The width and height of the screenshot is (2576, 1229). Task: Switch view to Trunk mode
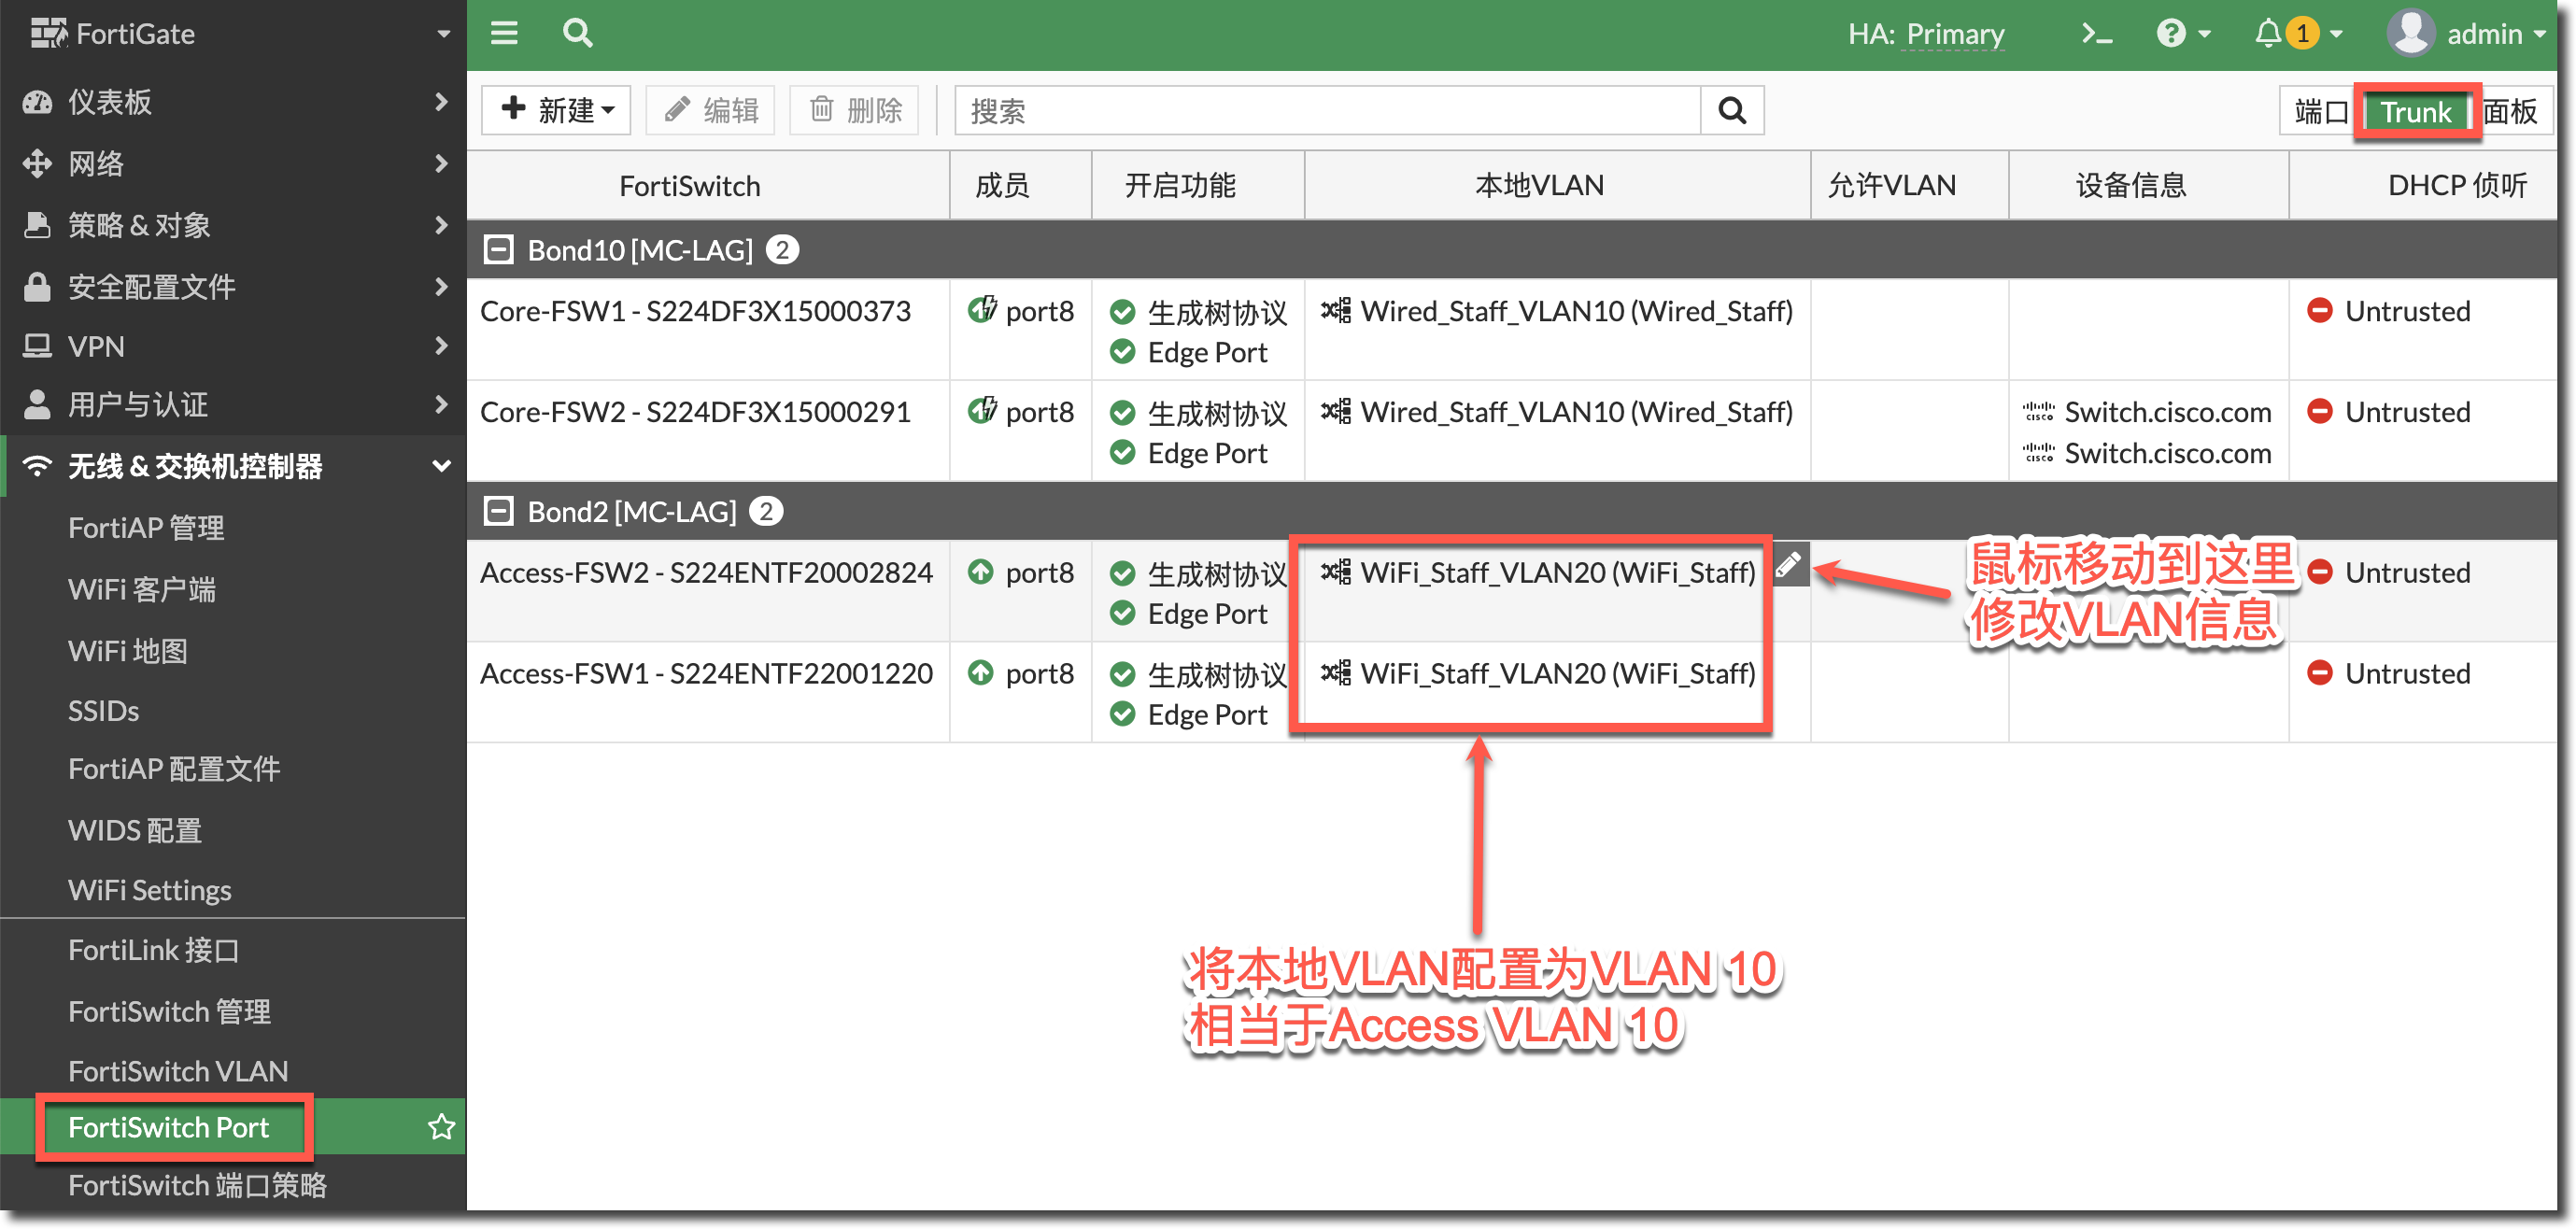(2415, 111)
